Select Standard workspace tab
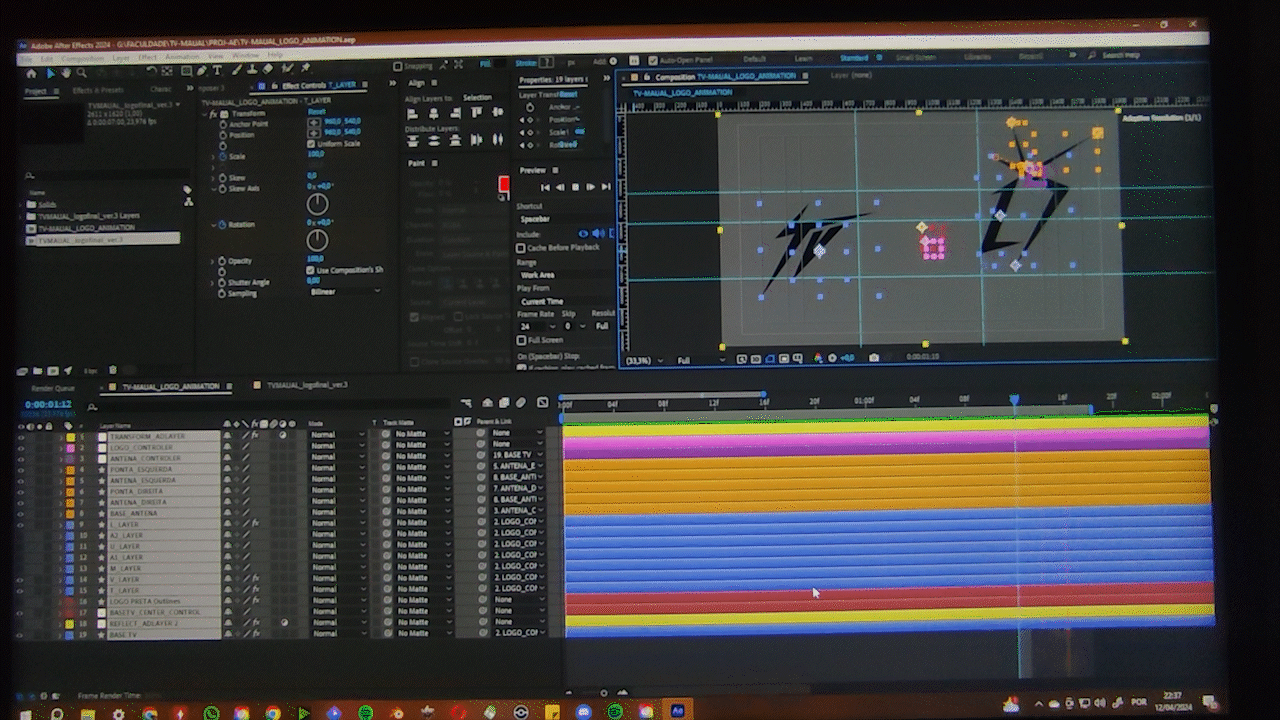This screenshot has width=1280, height=720. (854, 58)
